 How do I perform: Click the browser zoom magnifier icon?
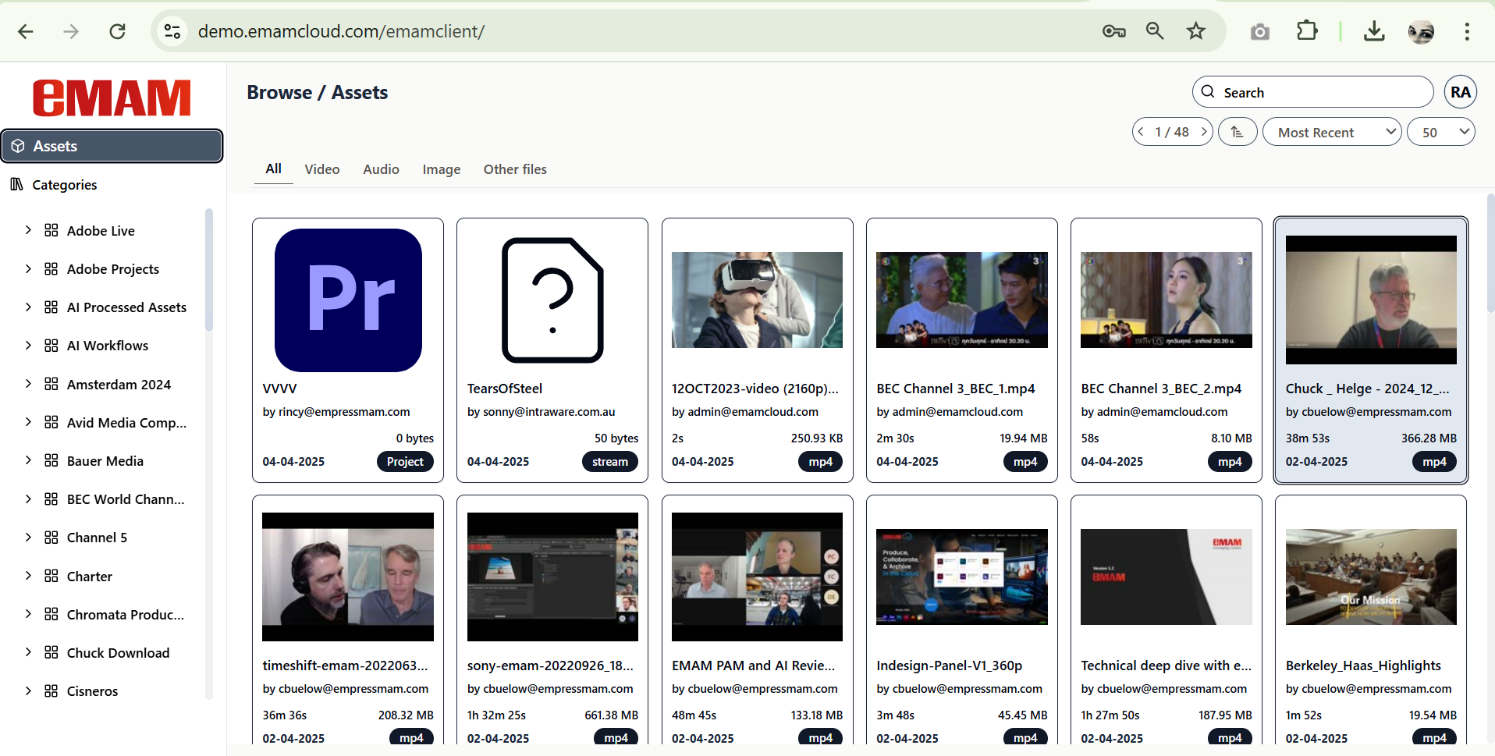(1155, 31)
